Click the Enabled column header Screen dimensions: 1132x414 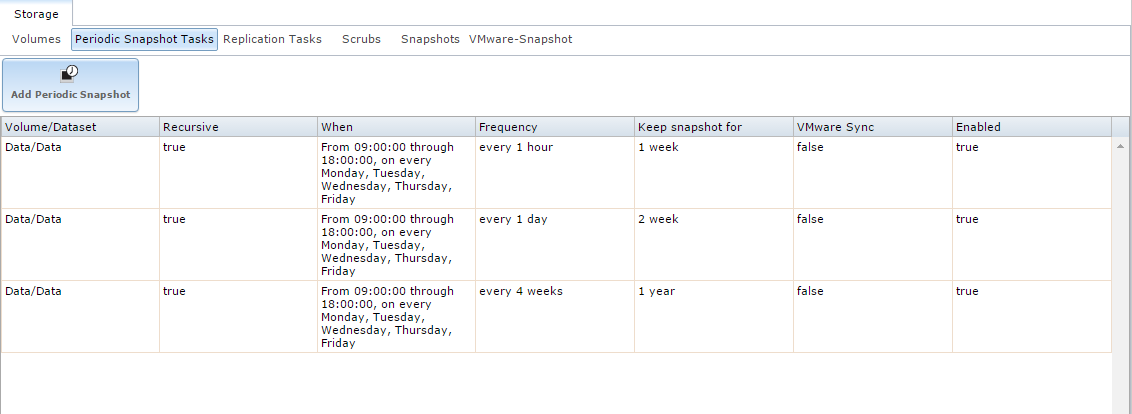coord(1032,127)
